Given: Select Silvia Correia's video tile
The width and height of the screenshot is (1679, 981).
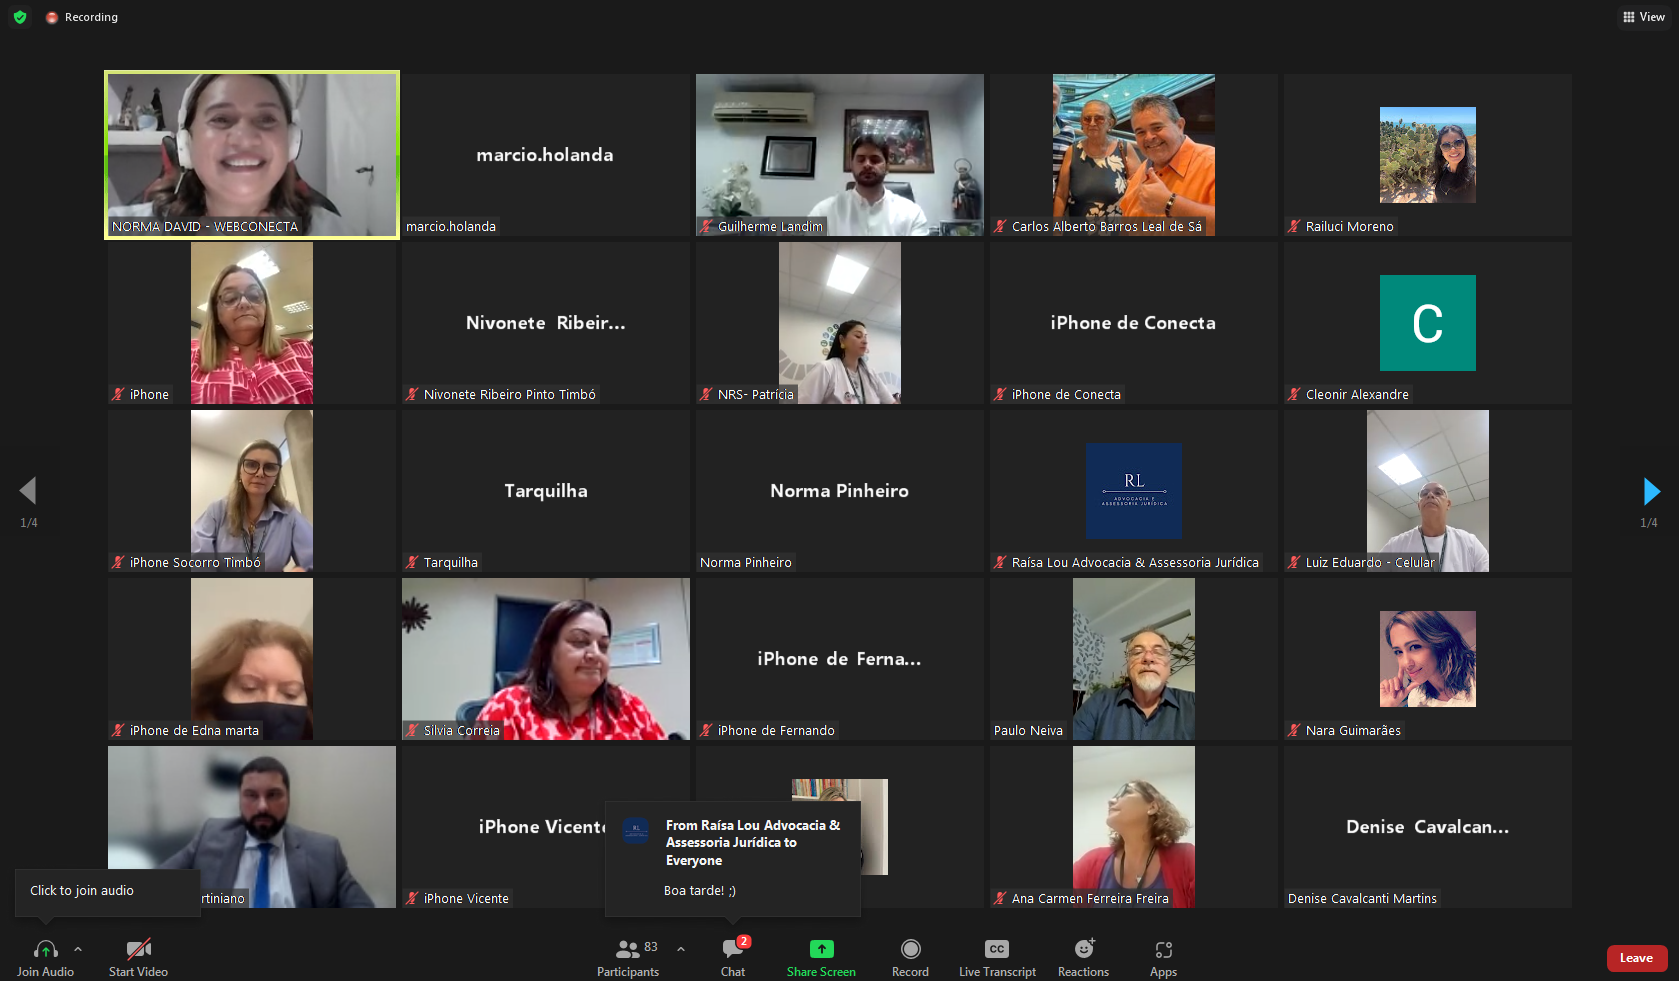Looking at the screenshot, I should 545,658.
